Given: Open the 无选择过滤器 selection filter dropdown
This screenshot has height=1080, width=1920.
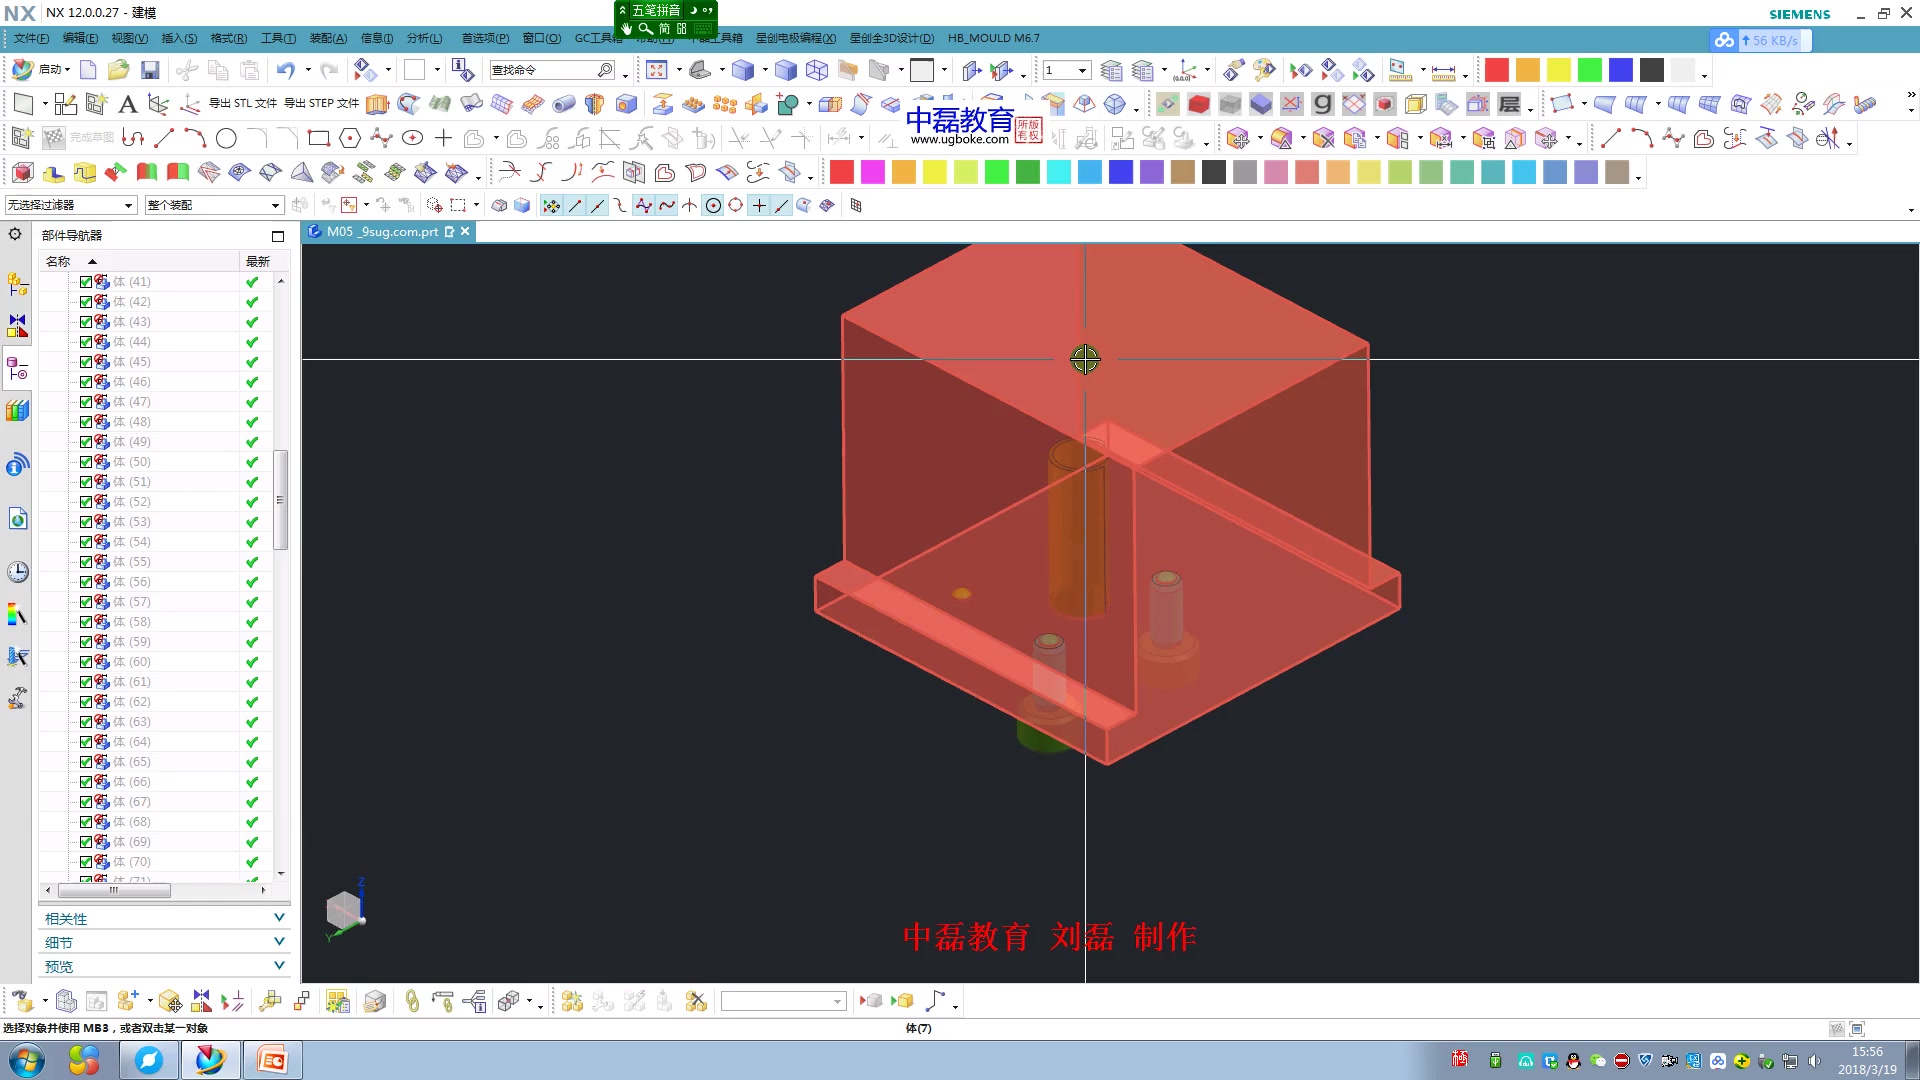Looking at the screenshot, I should (x=70, y=205).
